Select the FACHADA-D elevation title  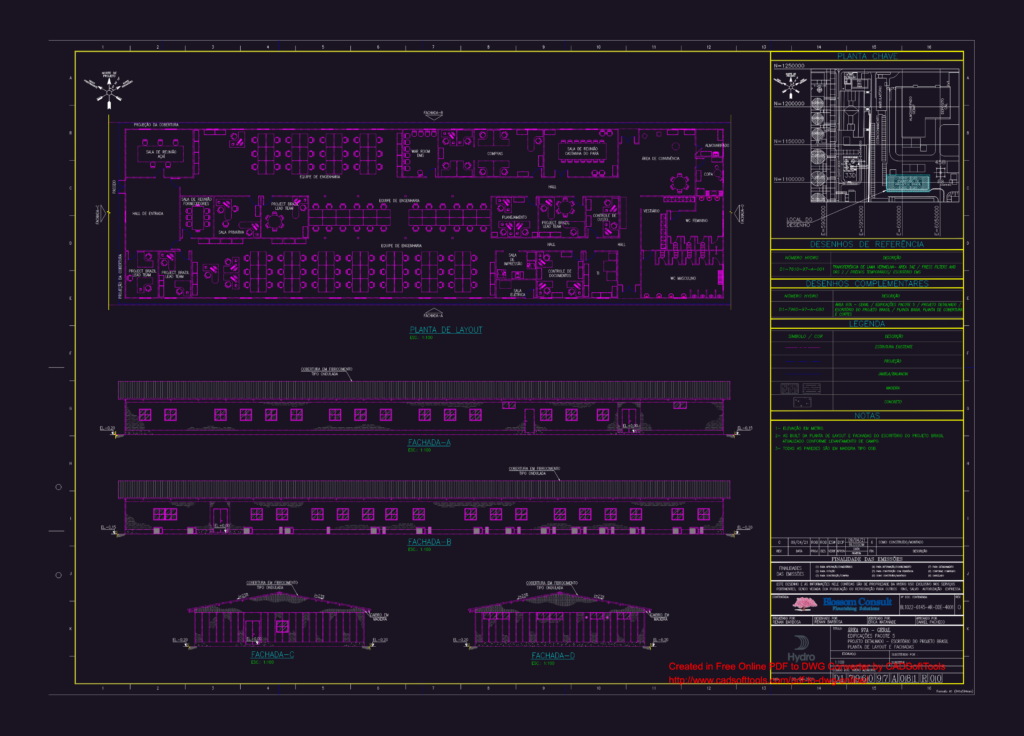point(552,656)
